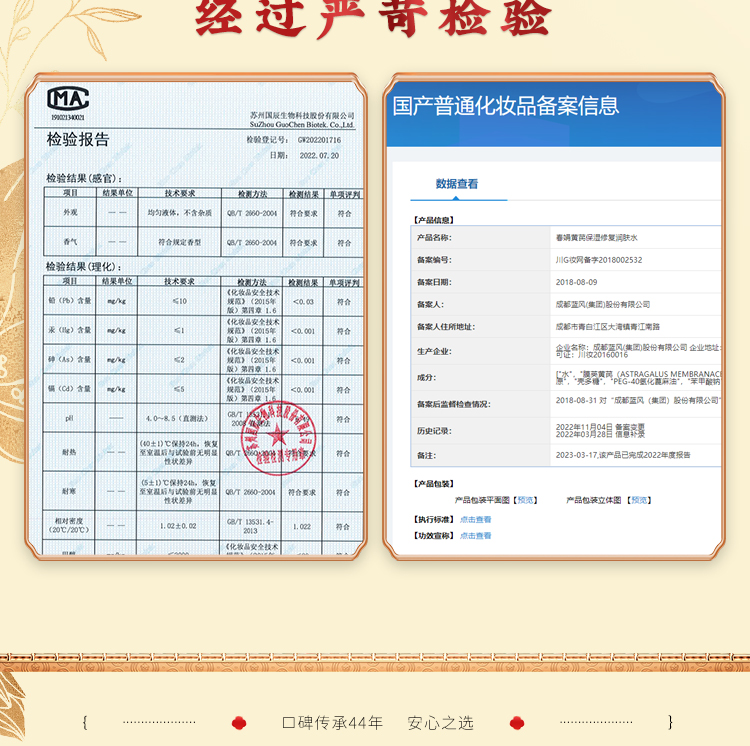The width and height of the screenshot is (750, 746).
Task: Click the 备案后监督检查情况 label
Action: (453, 404)
